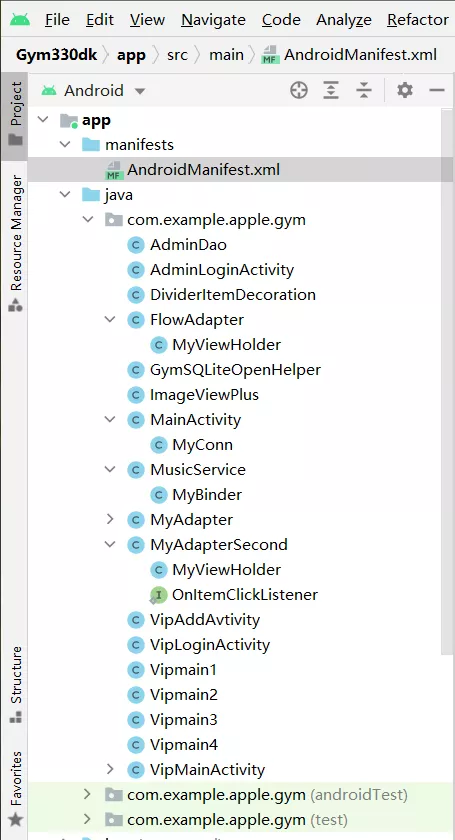Click the app breadcrumb in navigation bar
The width and height of the screenshot is (455, 840).
[131, 55]
